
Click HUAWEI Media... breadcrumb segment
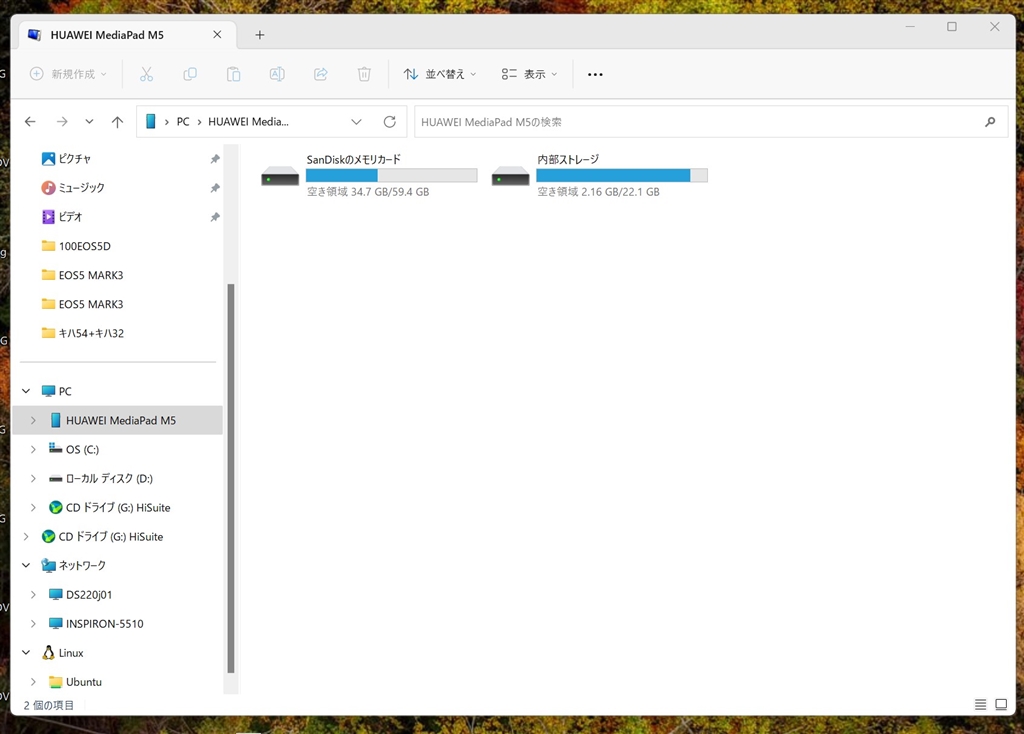coord(248,121)
